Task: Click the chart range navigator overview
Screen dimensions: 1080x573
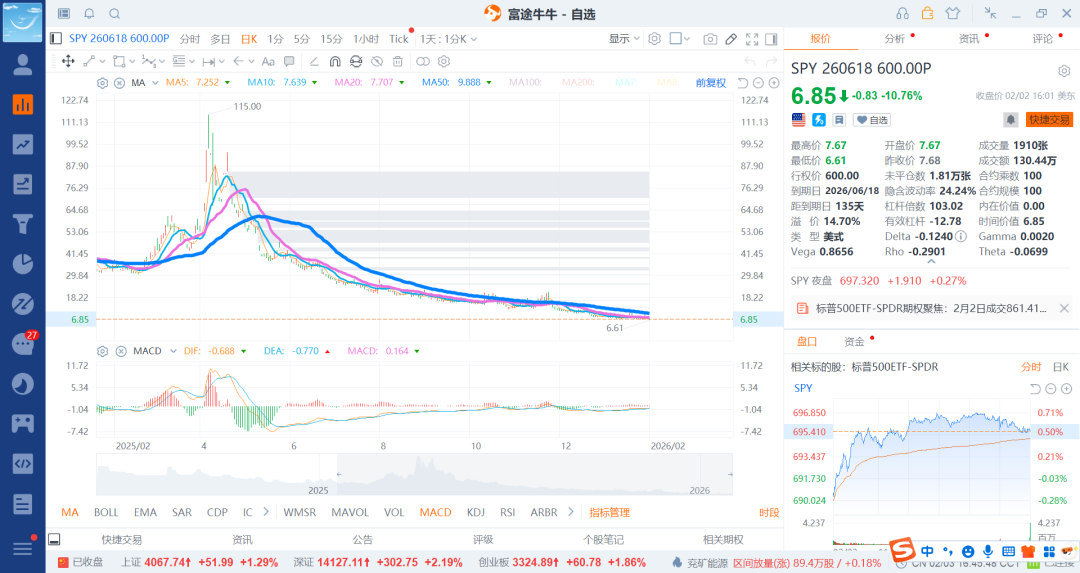Action: [x=414, y=475]
